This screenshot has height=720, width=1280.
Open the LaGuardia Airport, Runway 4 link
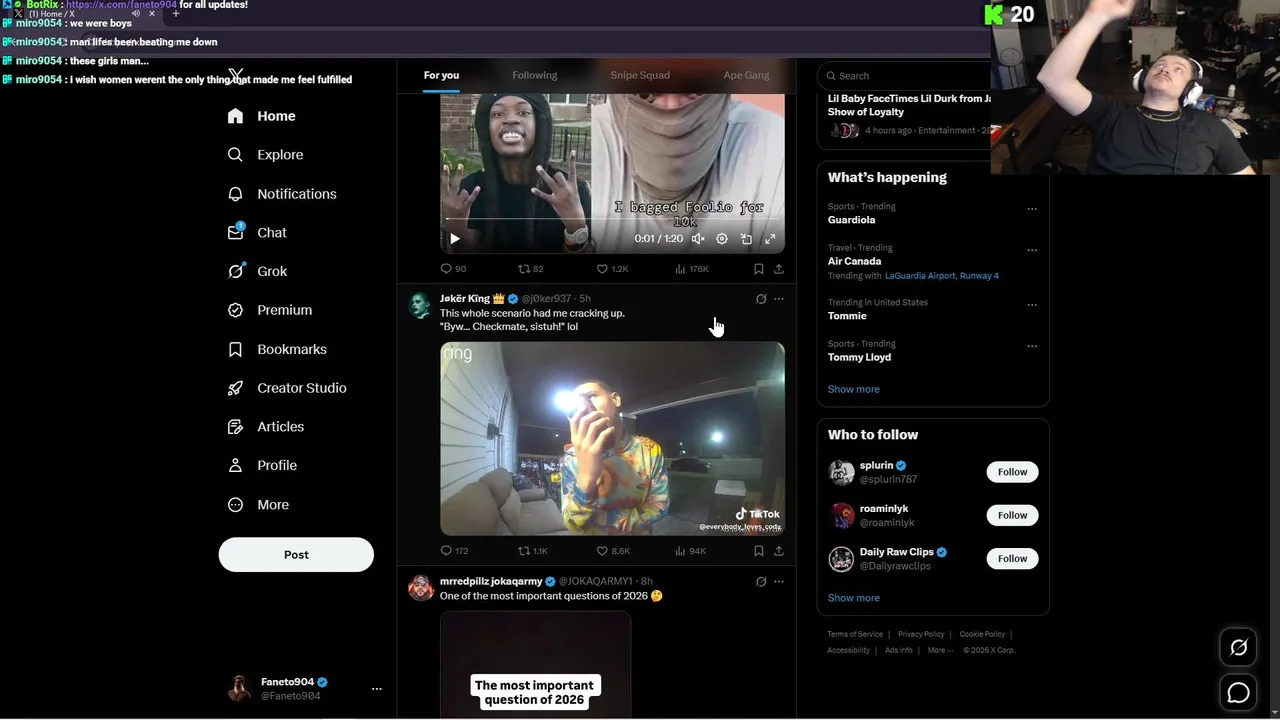(x=942, y=276)
